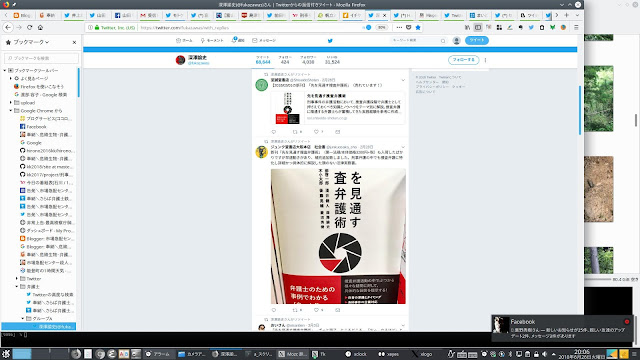This screenshot has width=640, height=360.
Task: View the 424 following count
Action: pos(285,60)
